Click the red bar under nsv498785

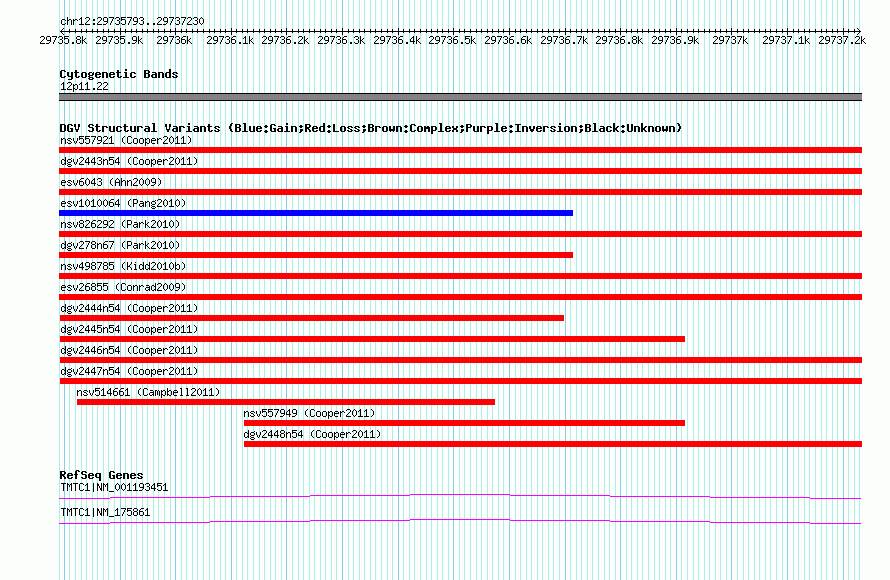coord(460,276)
